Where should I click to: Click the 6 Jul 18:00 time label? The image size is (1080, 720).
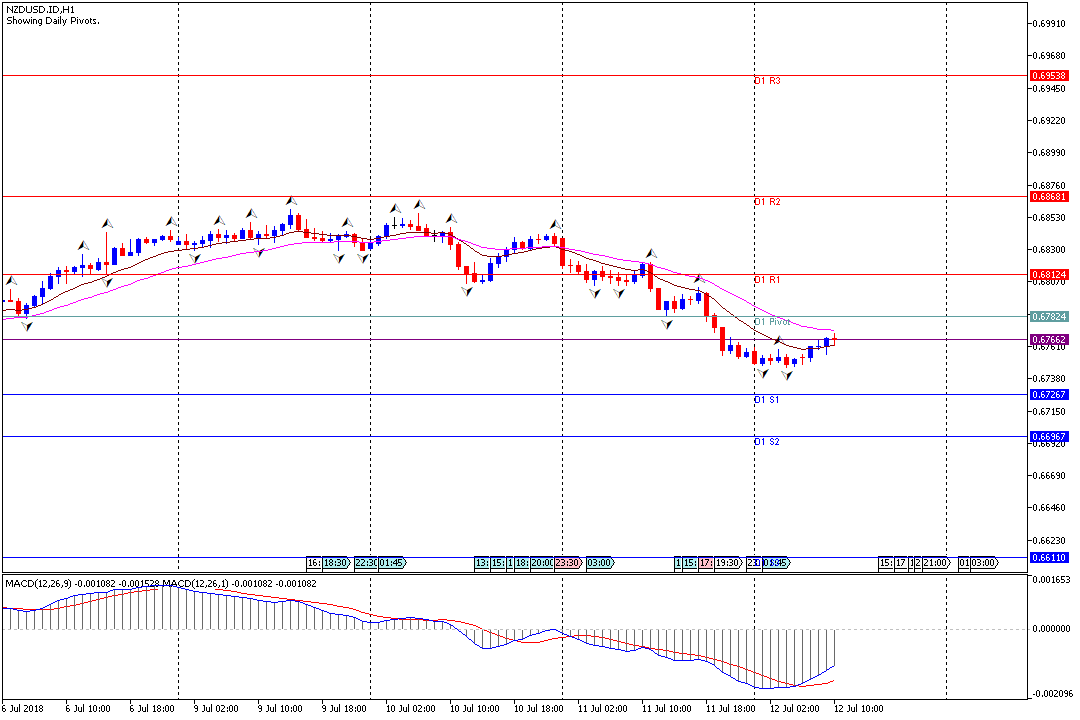(x=152, y=708)
